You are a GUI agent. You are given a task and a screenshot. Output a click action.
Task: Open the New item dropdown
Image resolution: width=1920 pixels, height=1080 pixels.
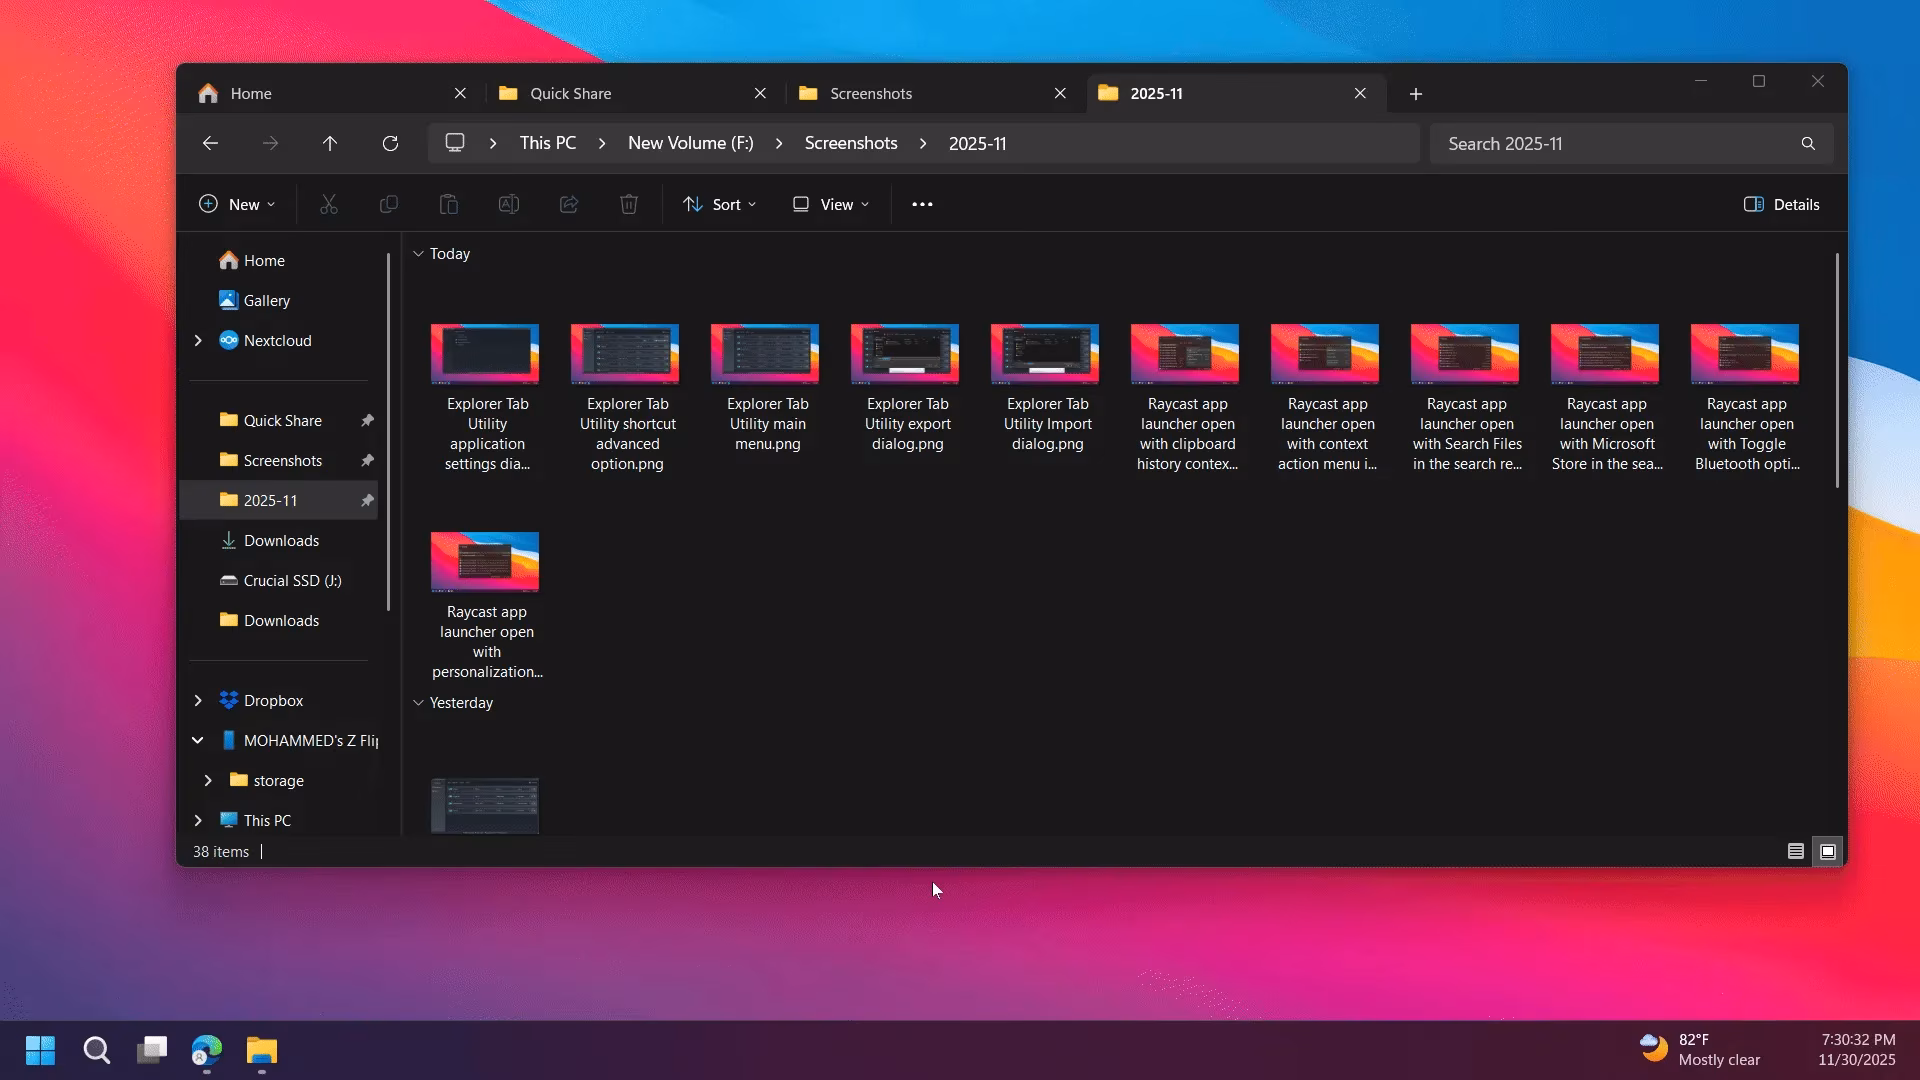tap(237, 204)
